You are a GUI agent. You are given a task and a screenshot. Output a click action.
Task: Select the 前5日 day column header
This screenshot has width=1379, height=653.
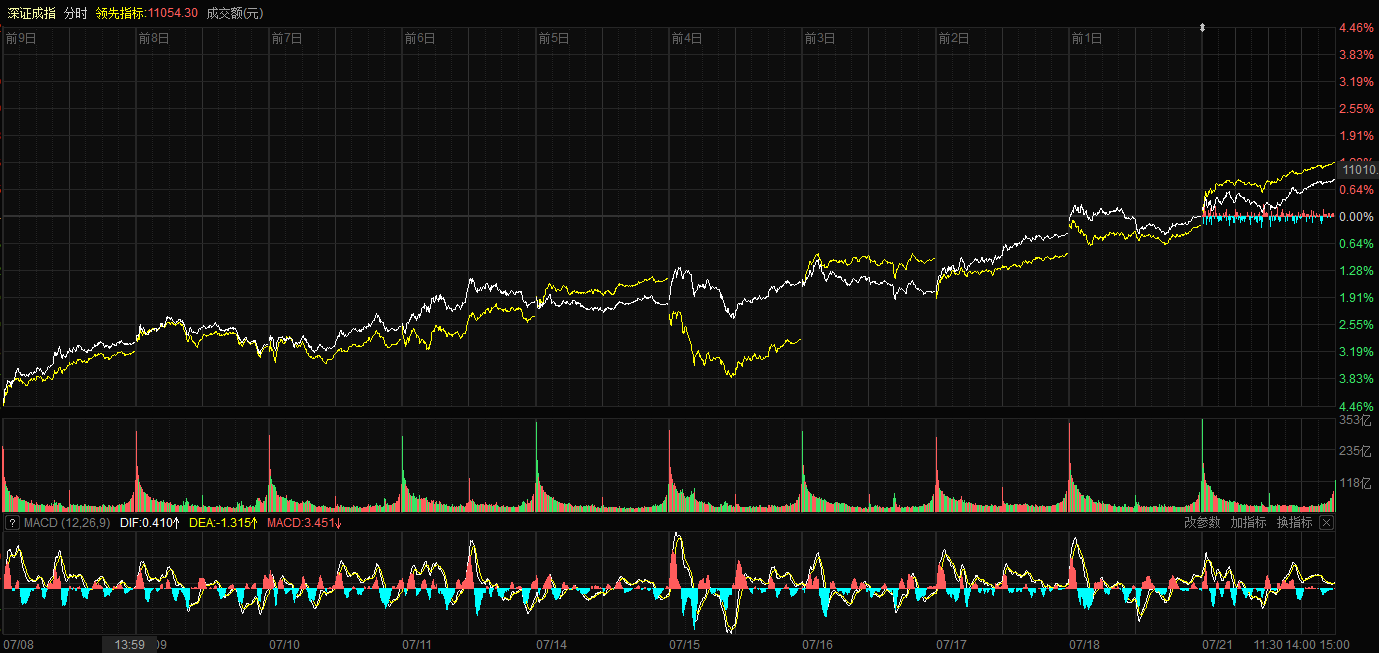pos(553,39)
